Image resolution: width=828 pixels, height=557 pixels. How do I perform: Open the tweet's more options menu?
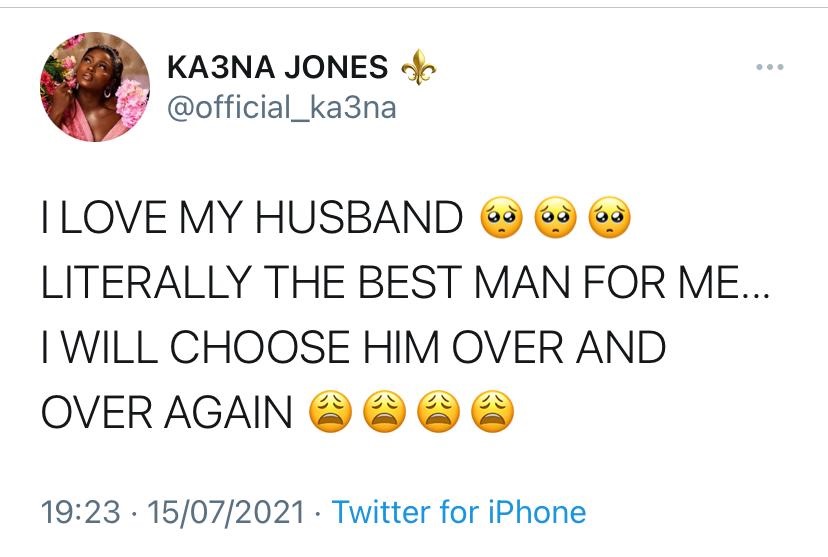770,68
